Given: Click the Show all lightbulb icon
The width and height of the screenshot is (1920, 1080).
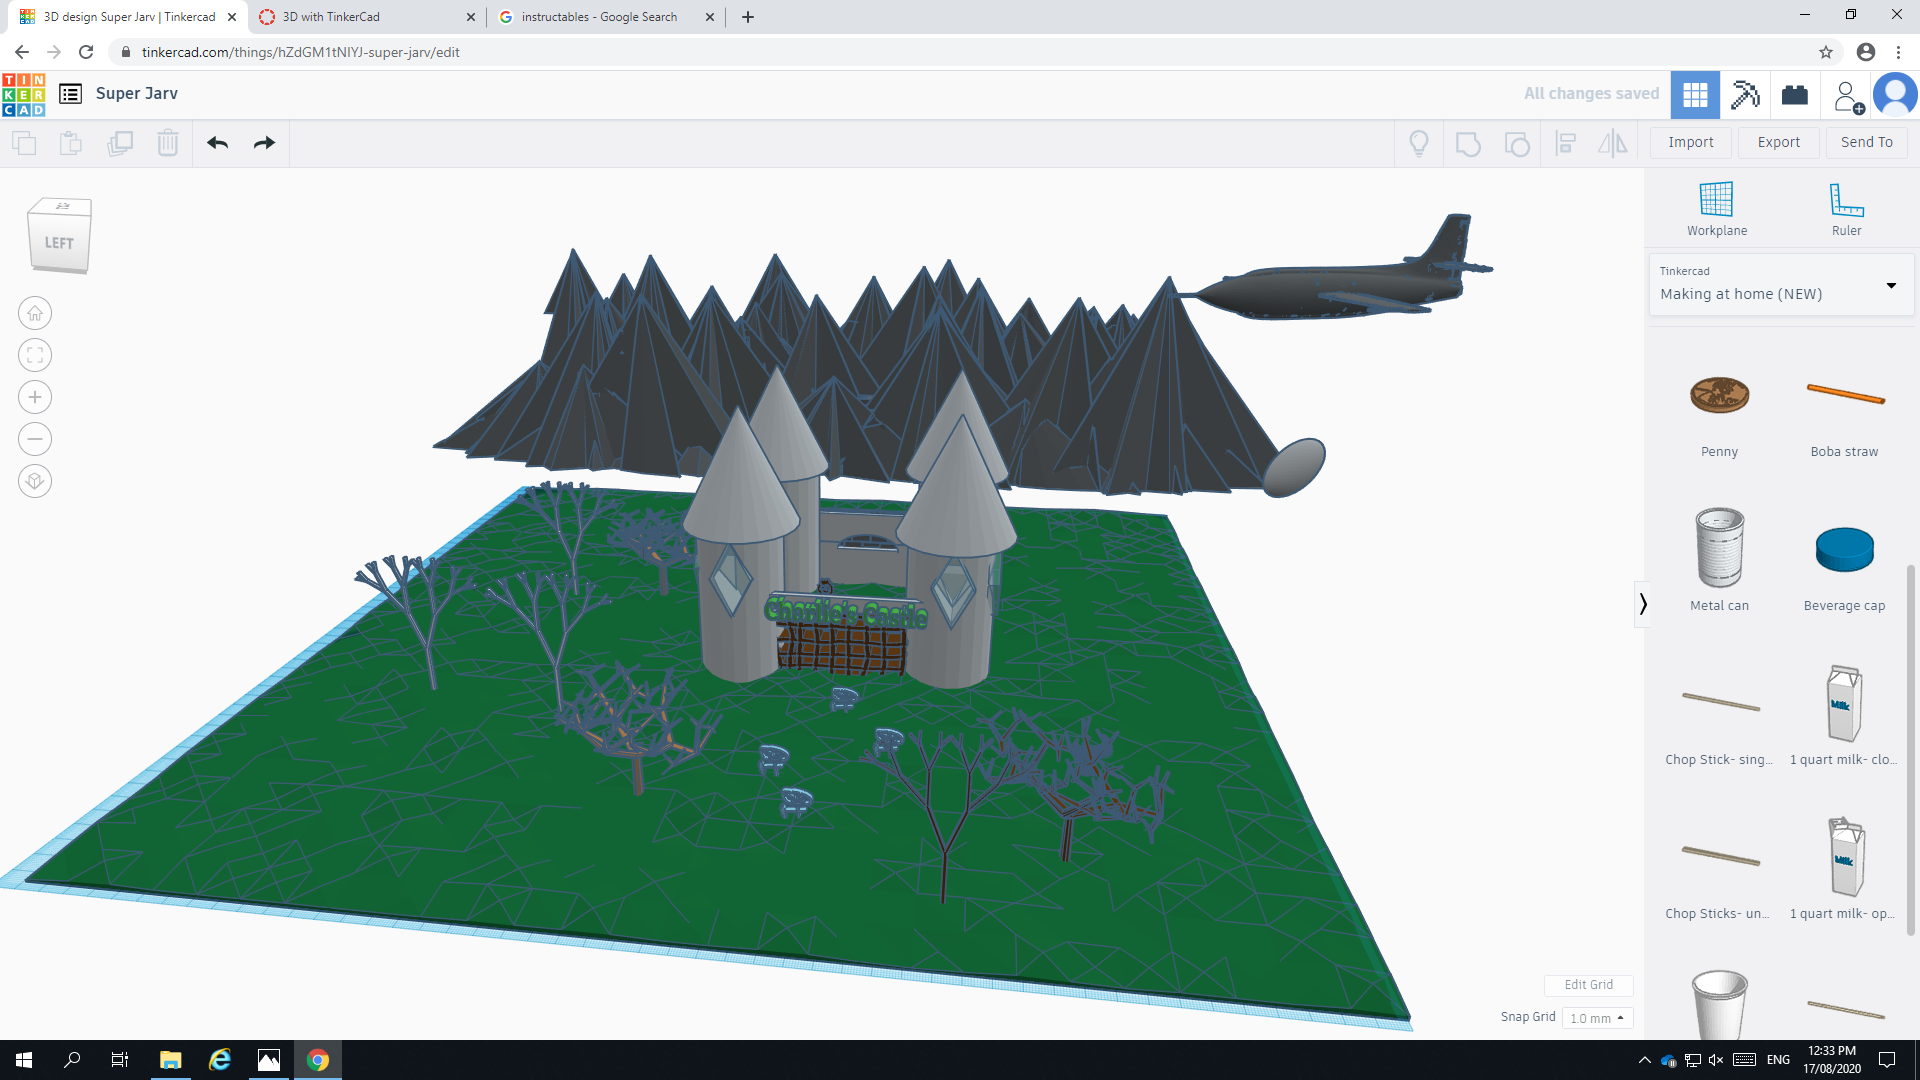Looking at the screenshot, I should [x=1419, y=144].
